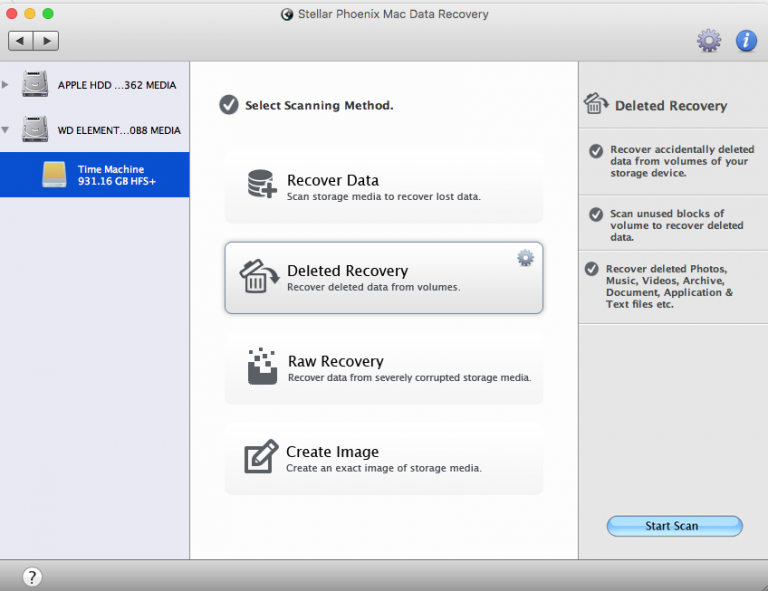768x591 pixels.
Task: Click the Deleted Recovery trash can icon
Action: [259, 276]
